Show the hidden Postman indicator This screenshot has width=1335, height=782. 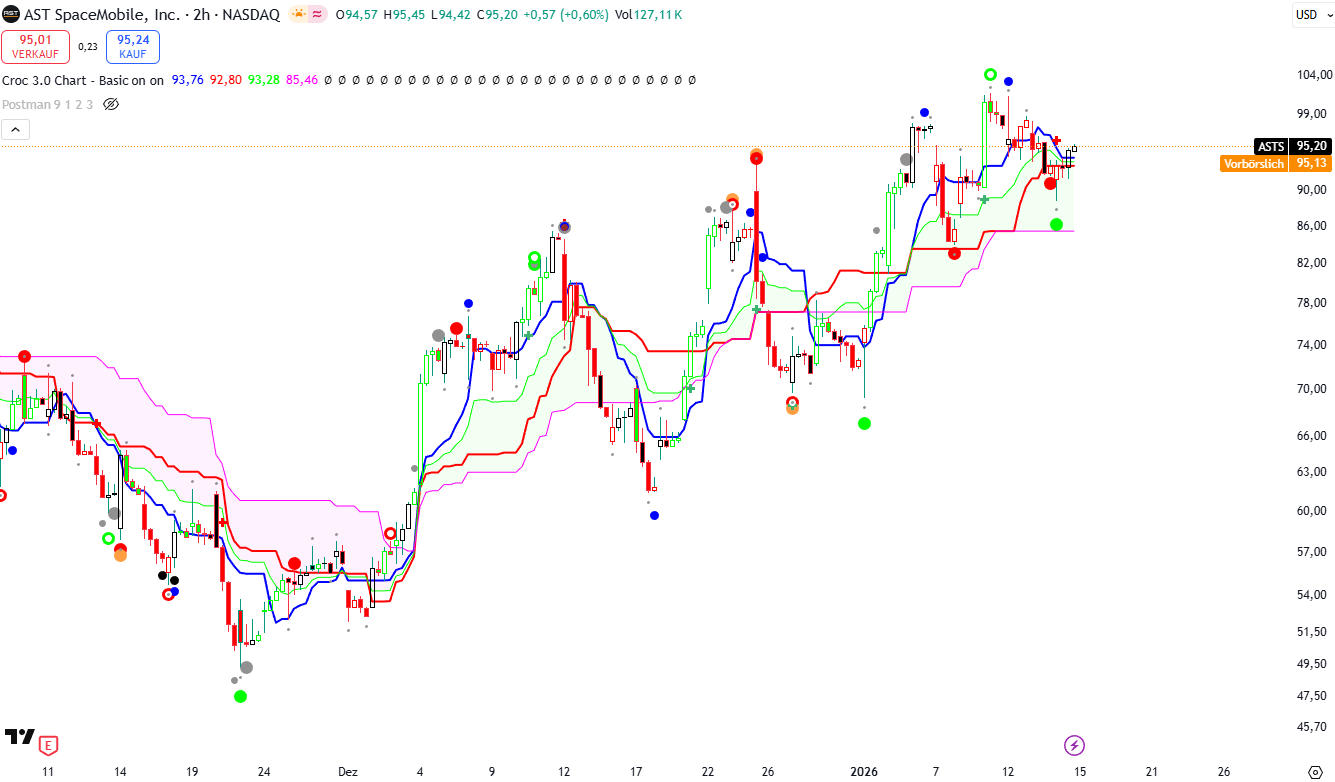coord(111,104)
